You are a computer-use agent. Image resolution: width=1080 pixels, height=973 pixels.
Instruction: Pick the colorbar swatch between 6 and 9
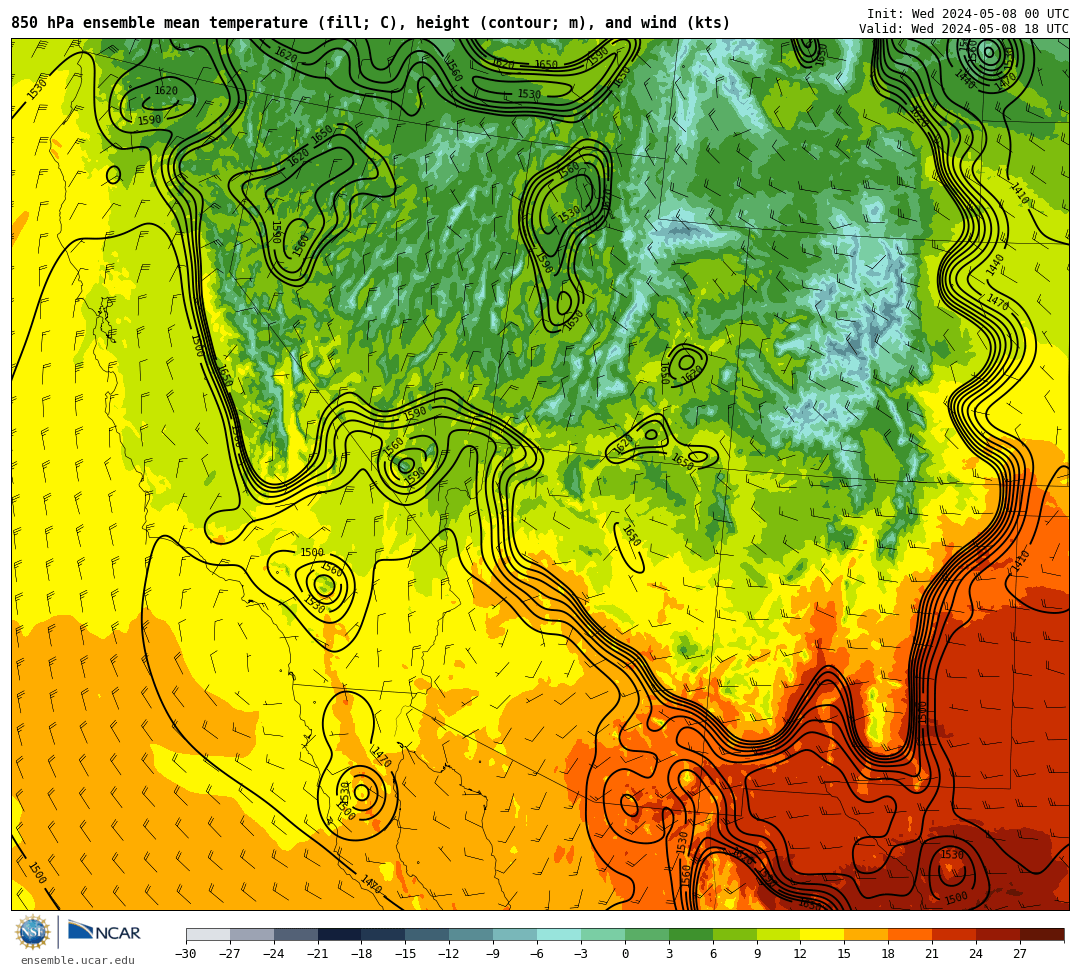[735, 934]
